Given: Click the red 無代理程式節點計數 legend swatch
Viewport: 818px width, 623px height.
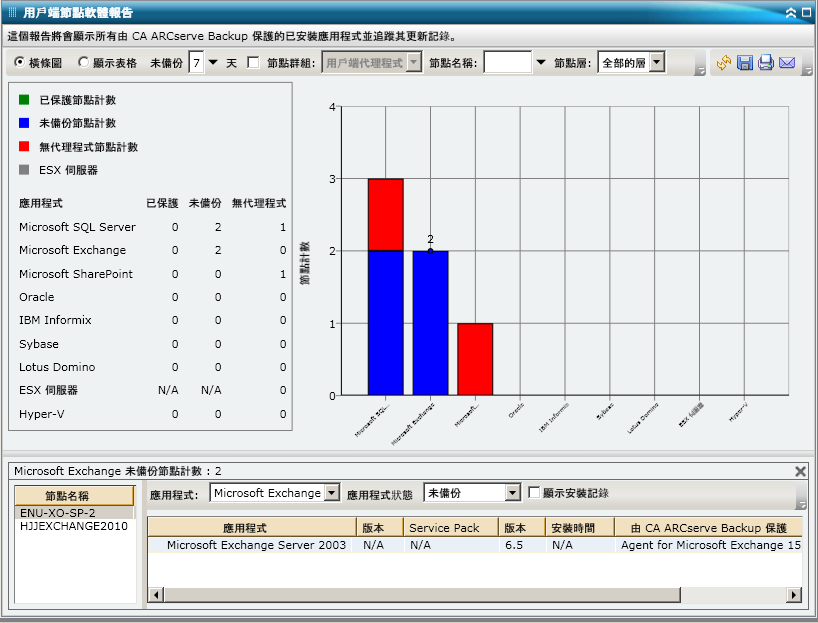Looking at the screenshot, I should (x=24, y=146).
